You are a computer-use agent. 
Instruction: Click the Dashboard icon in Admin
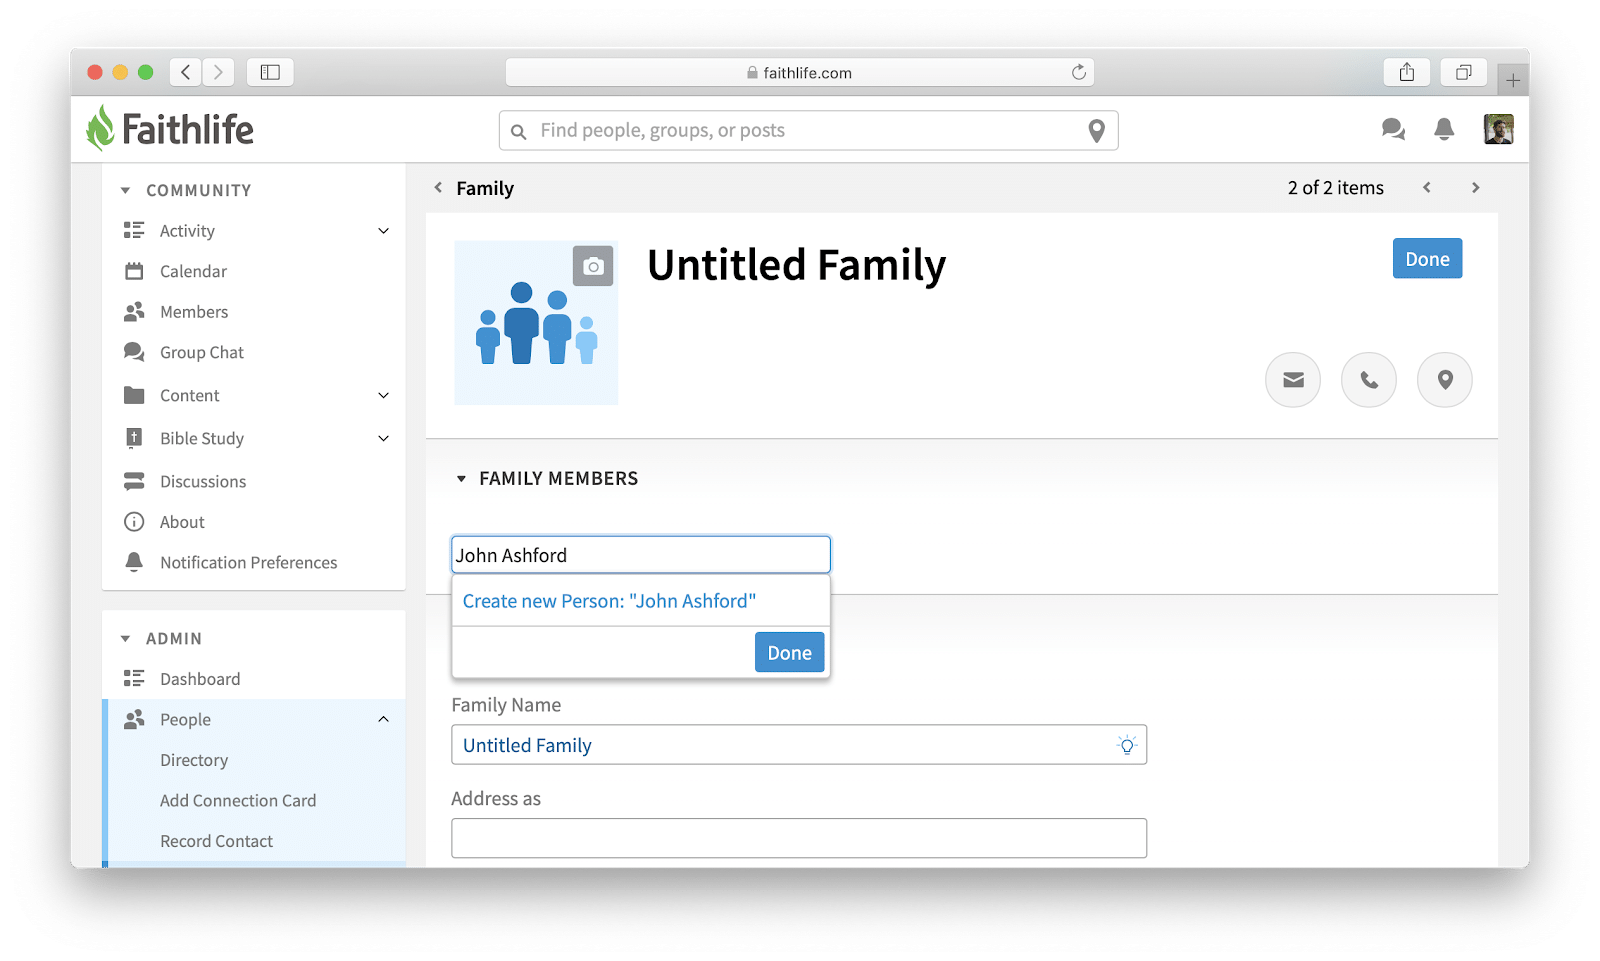134,679
